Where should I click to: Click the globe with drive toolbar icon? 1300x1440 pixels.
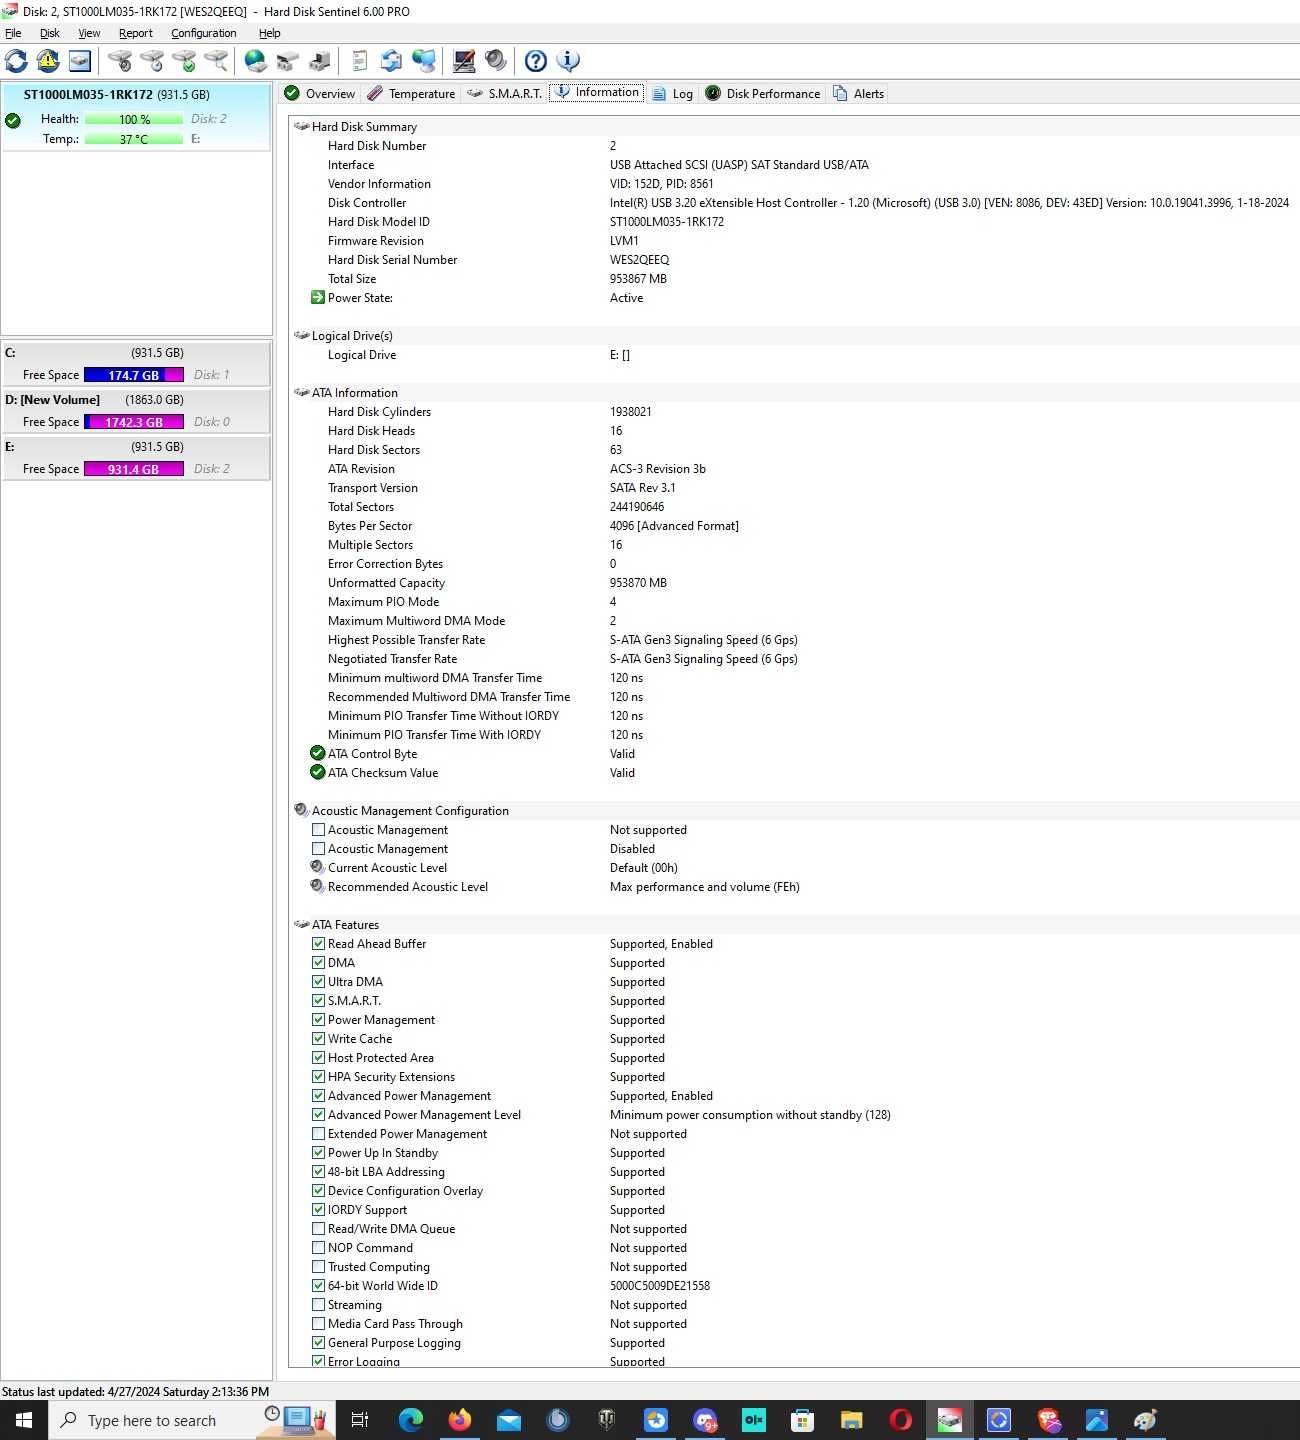tap(256, 61)
